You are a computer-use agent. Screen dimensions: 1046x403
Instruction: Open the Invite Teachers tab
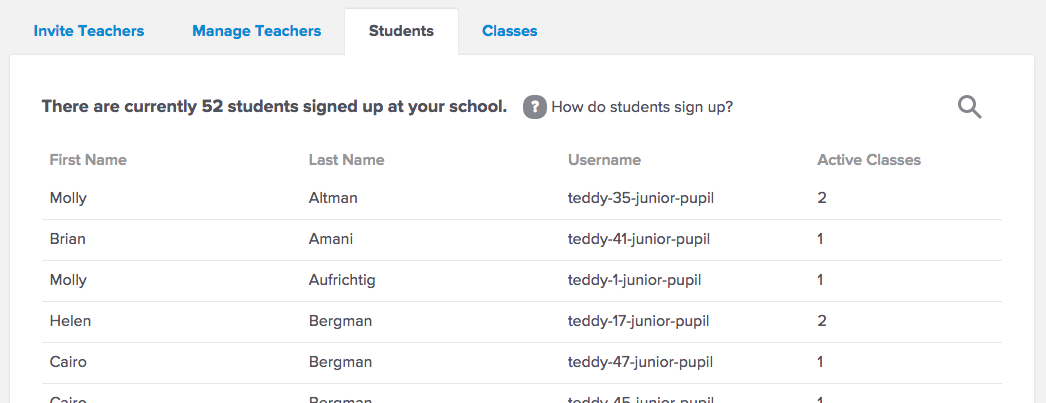89,31
